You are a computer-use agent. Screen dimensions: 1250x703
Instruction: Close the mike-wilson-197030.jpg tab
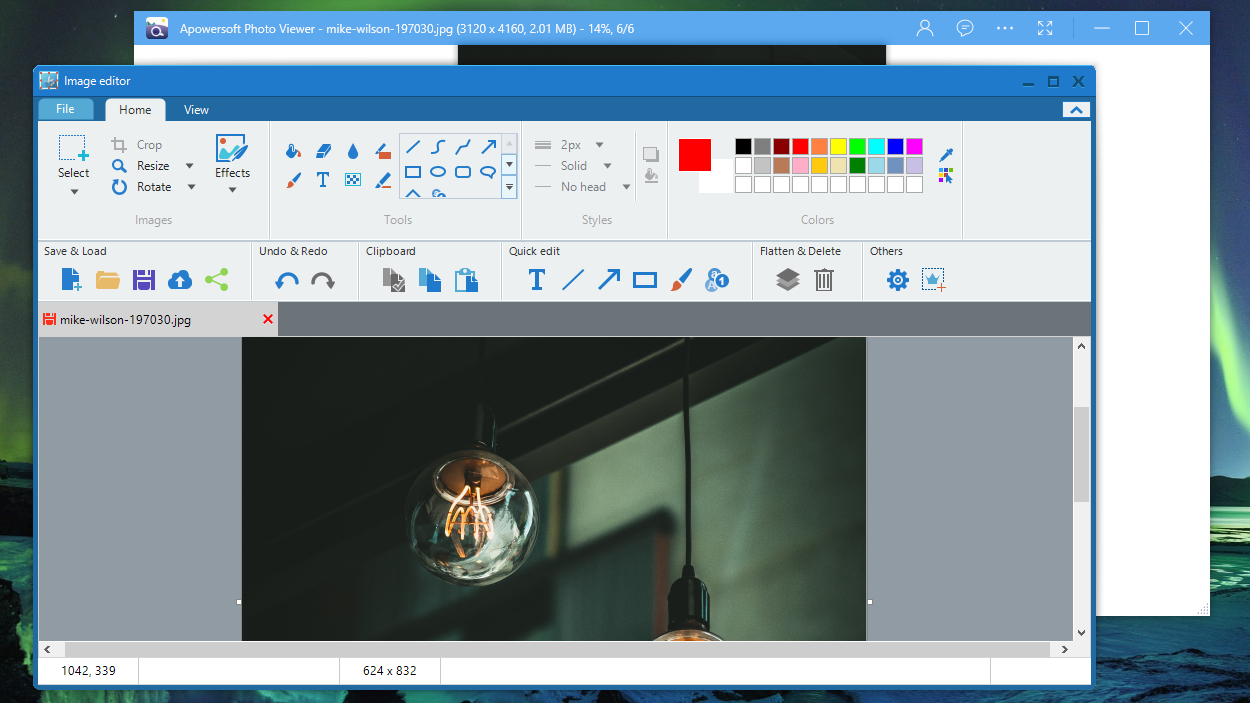coord(267,319)
